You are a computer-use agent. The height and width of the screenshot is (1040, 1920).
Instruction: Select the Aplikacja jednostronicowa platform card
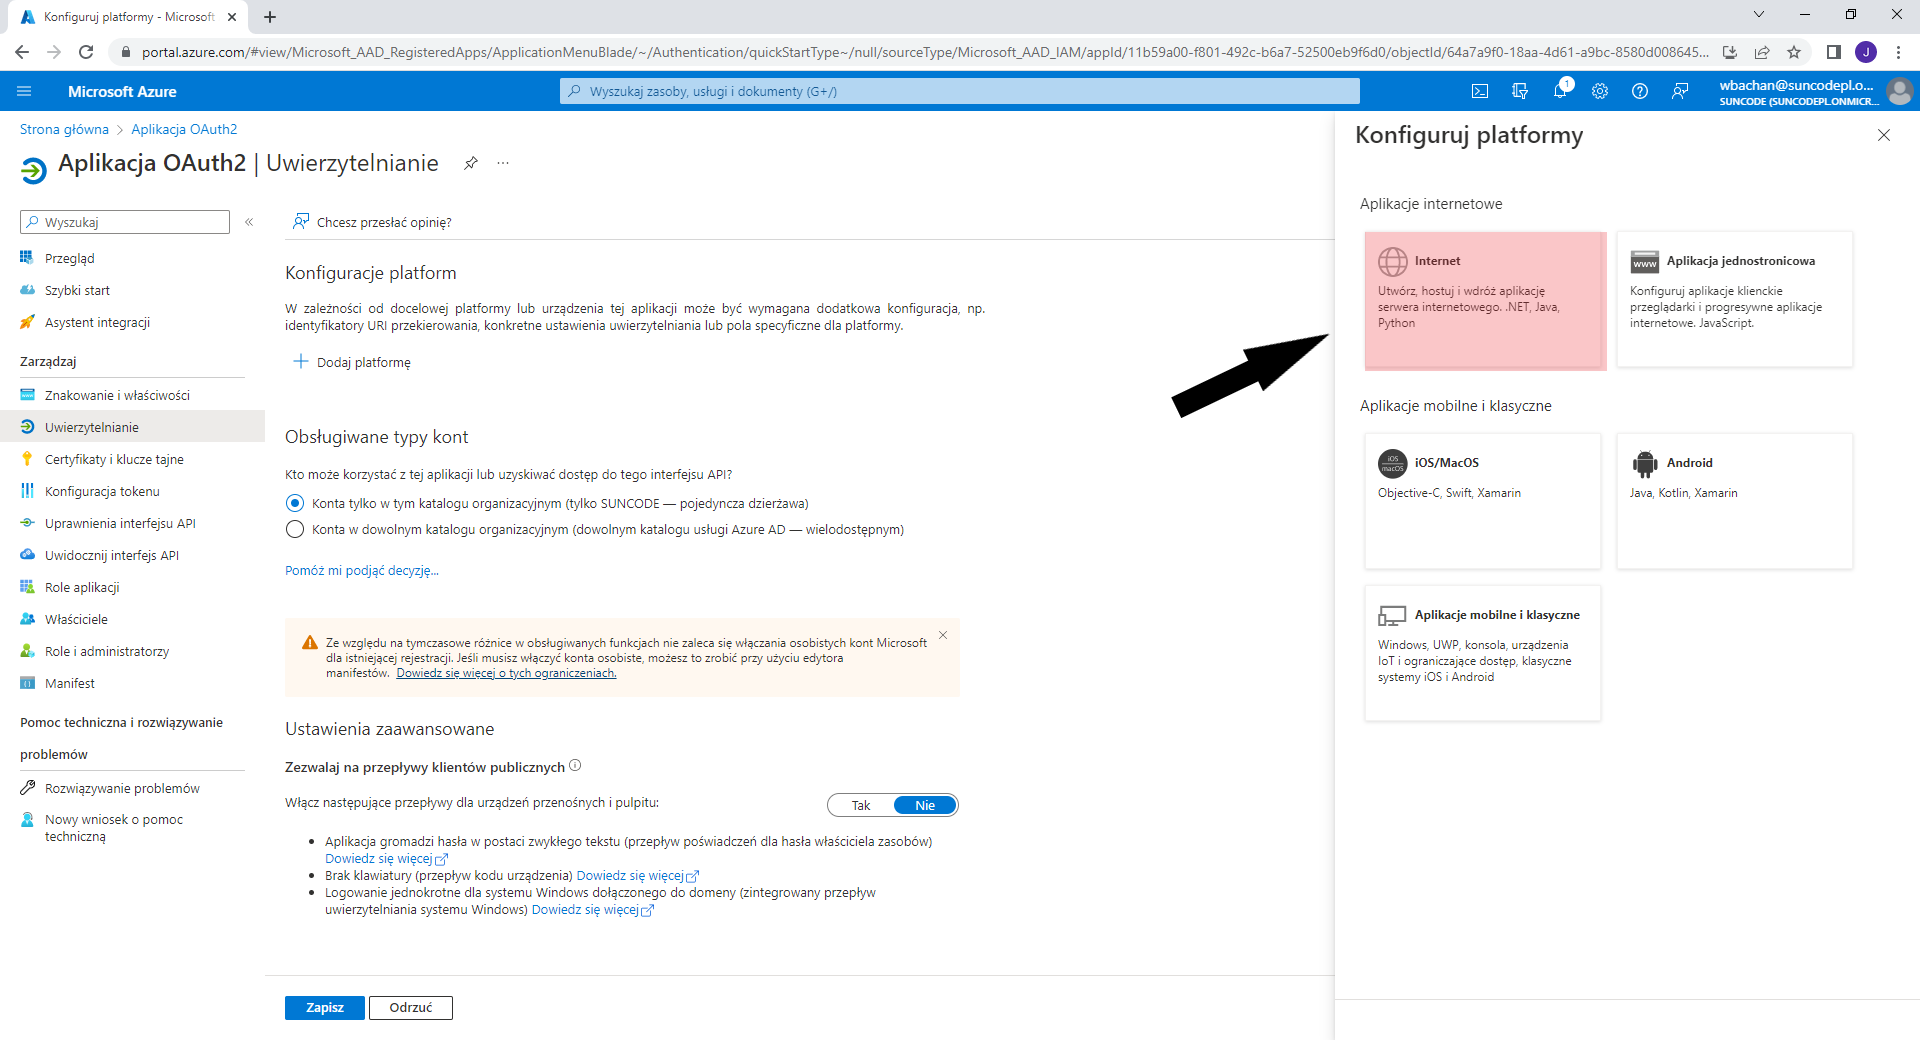[1734, 299]
